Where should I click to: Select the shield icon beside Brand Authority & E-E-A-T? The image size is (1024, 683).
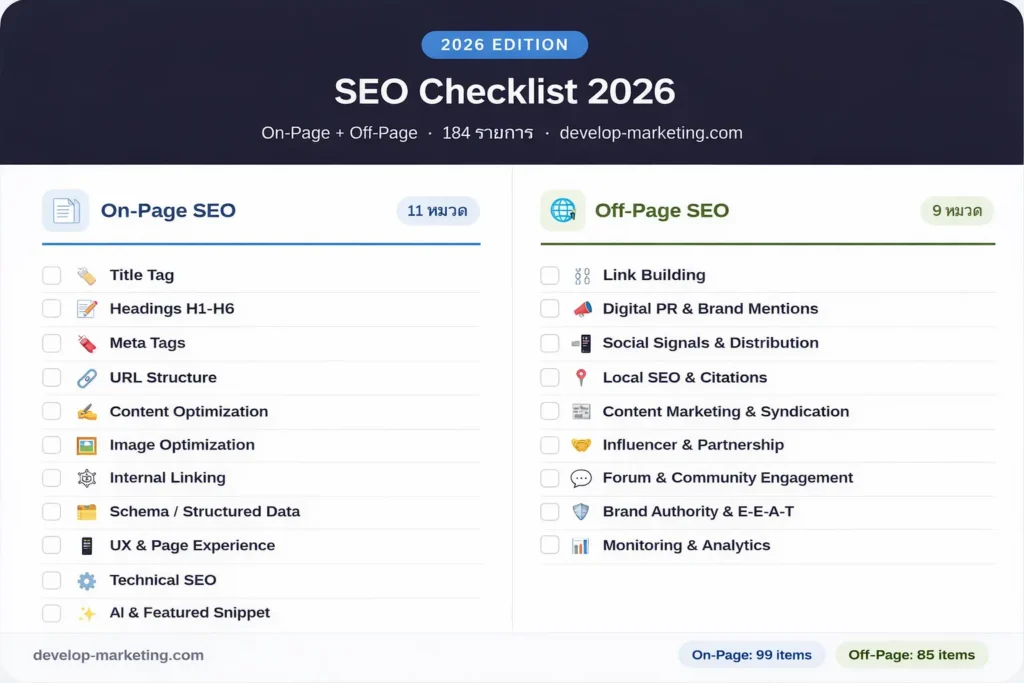(x=581, y=511)
